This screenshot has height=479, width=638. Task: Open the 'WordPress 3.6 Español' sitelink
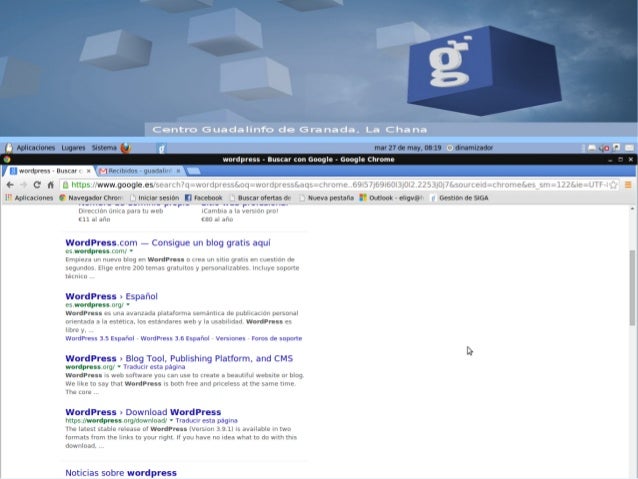pos(175,338)
